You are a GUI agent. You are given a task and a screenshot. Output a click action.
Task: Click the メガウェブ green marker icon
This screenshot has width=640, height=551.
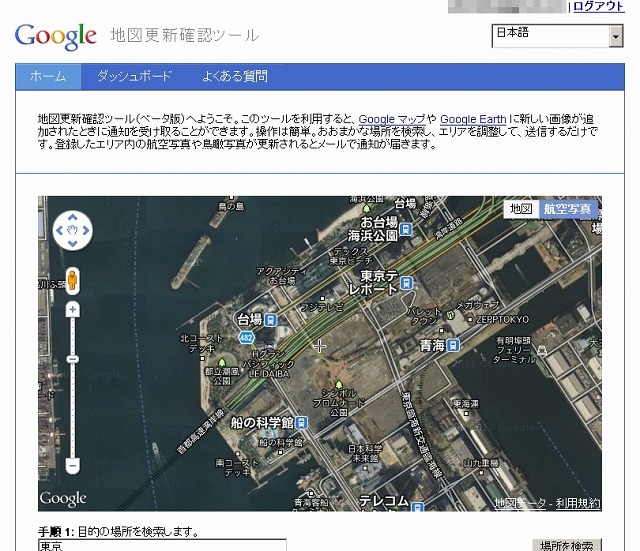click(x=450, y=315)
